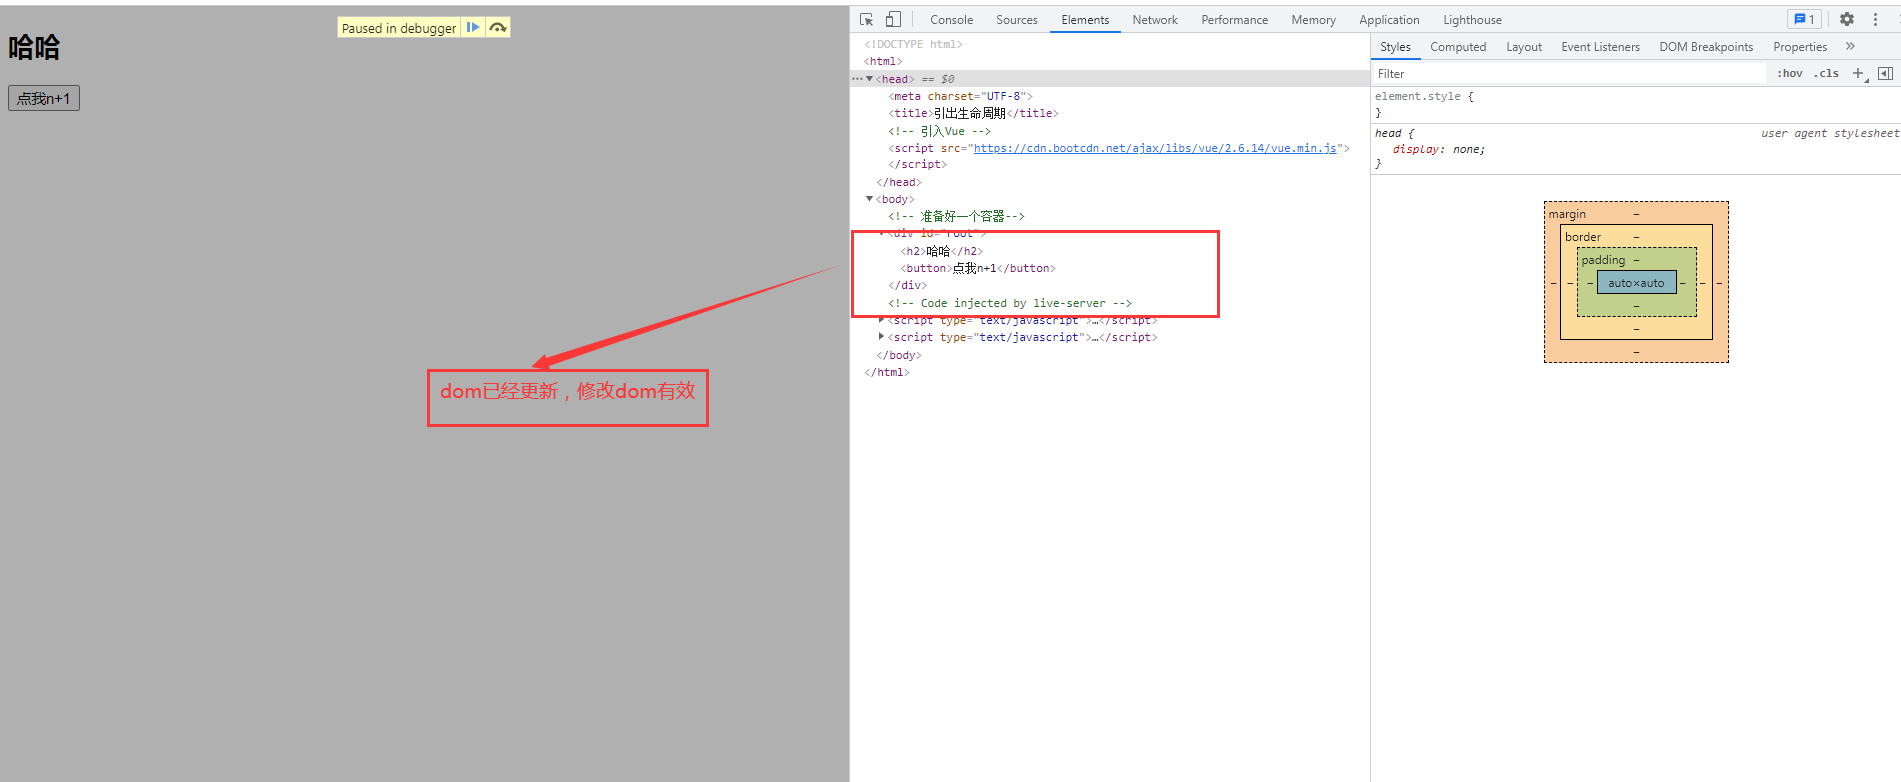Select the title element node

point(973,113)
